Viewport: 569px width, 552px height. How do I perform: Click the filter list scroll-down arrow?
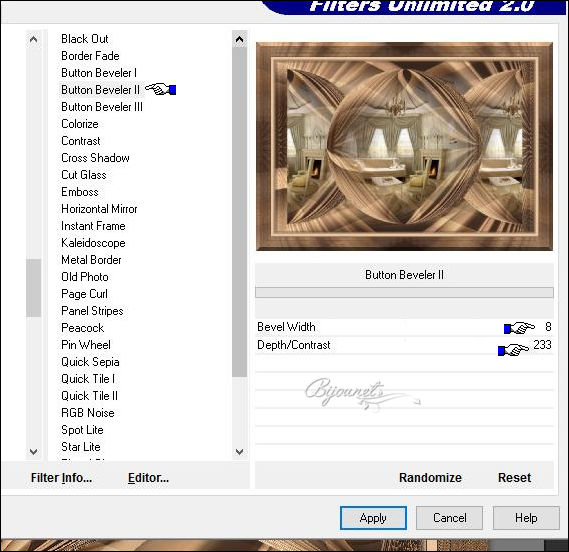[240, 451]
